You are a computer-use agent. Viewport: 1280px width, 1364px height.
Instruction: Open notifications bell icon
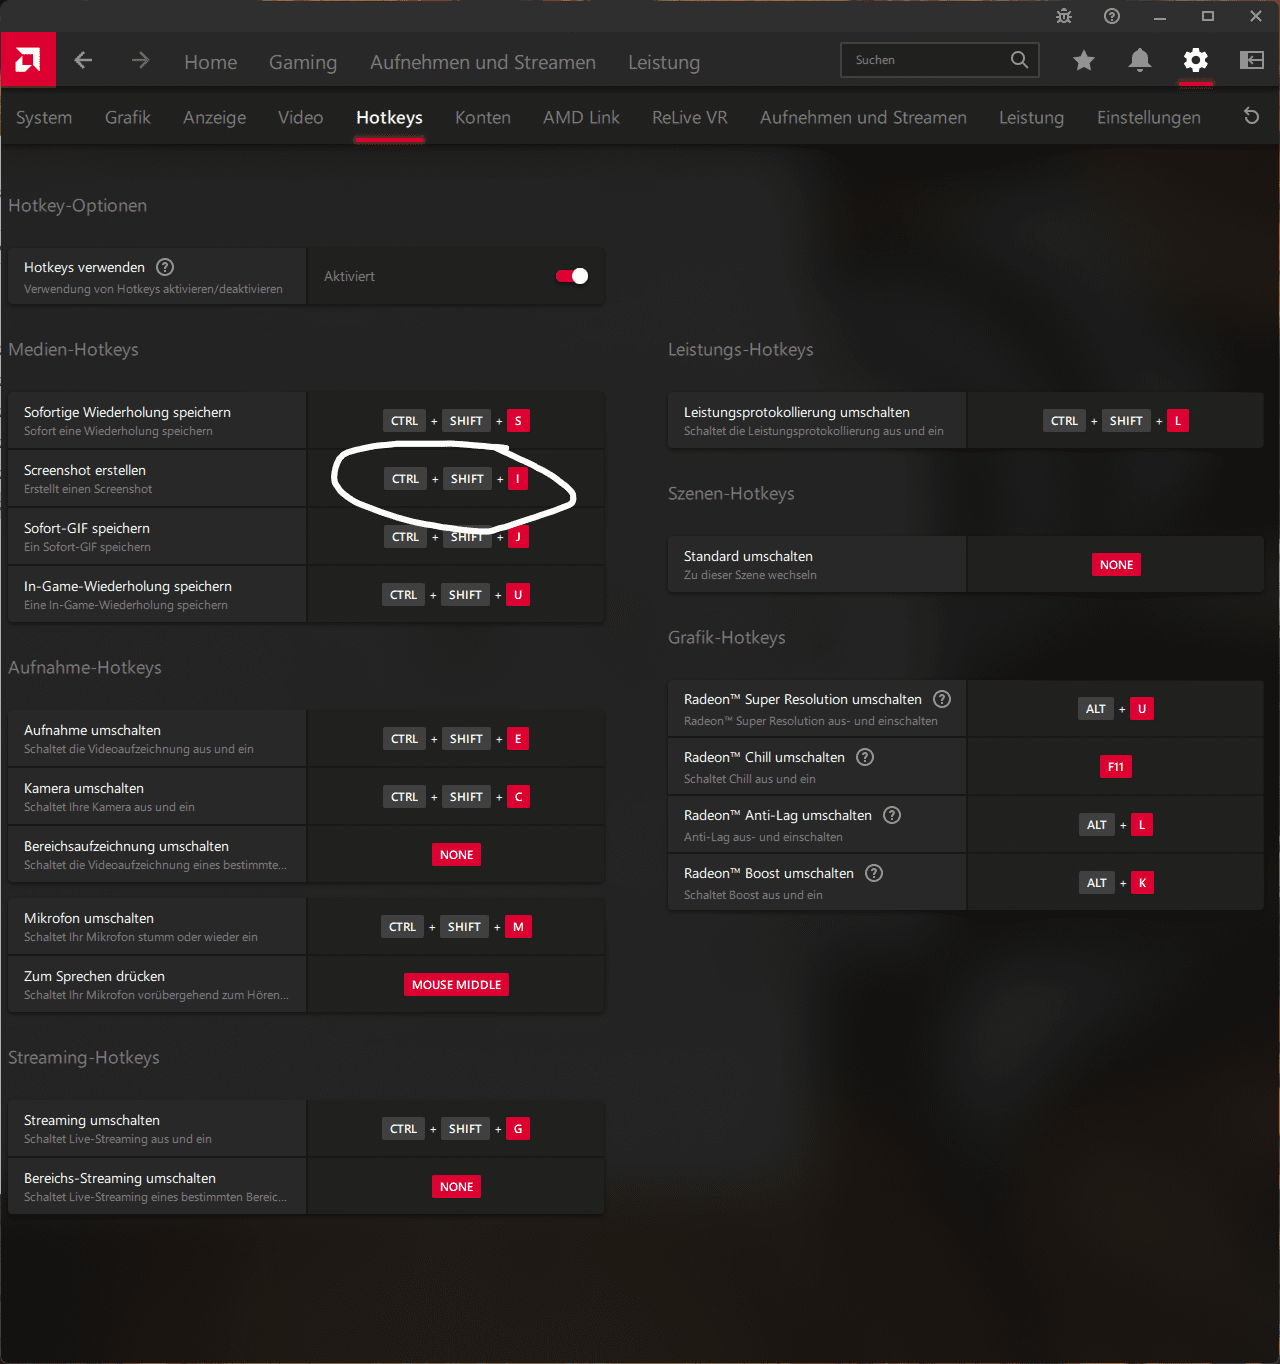click(1139, 61)
